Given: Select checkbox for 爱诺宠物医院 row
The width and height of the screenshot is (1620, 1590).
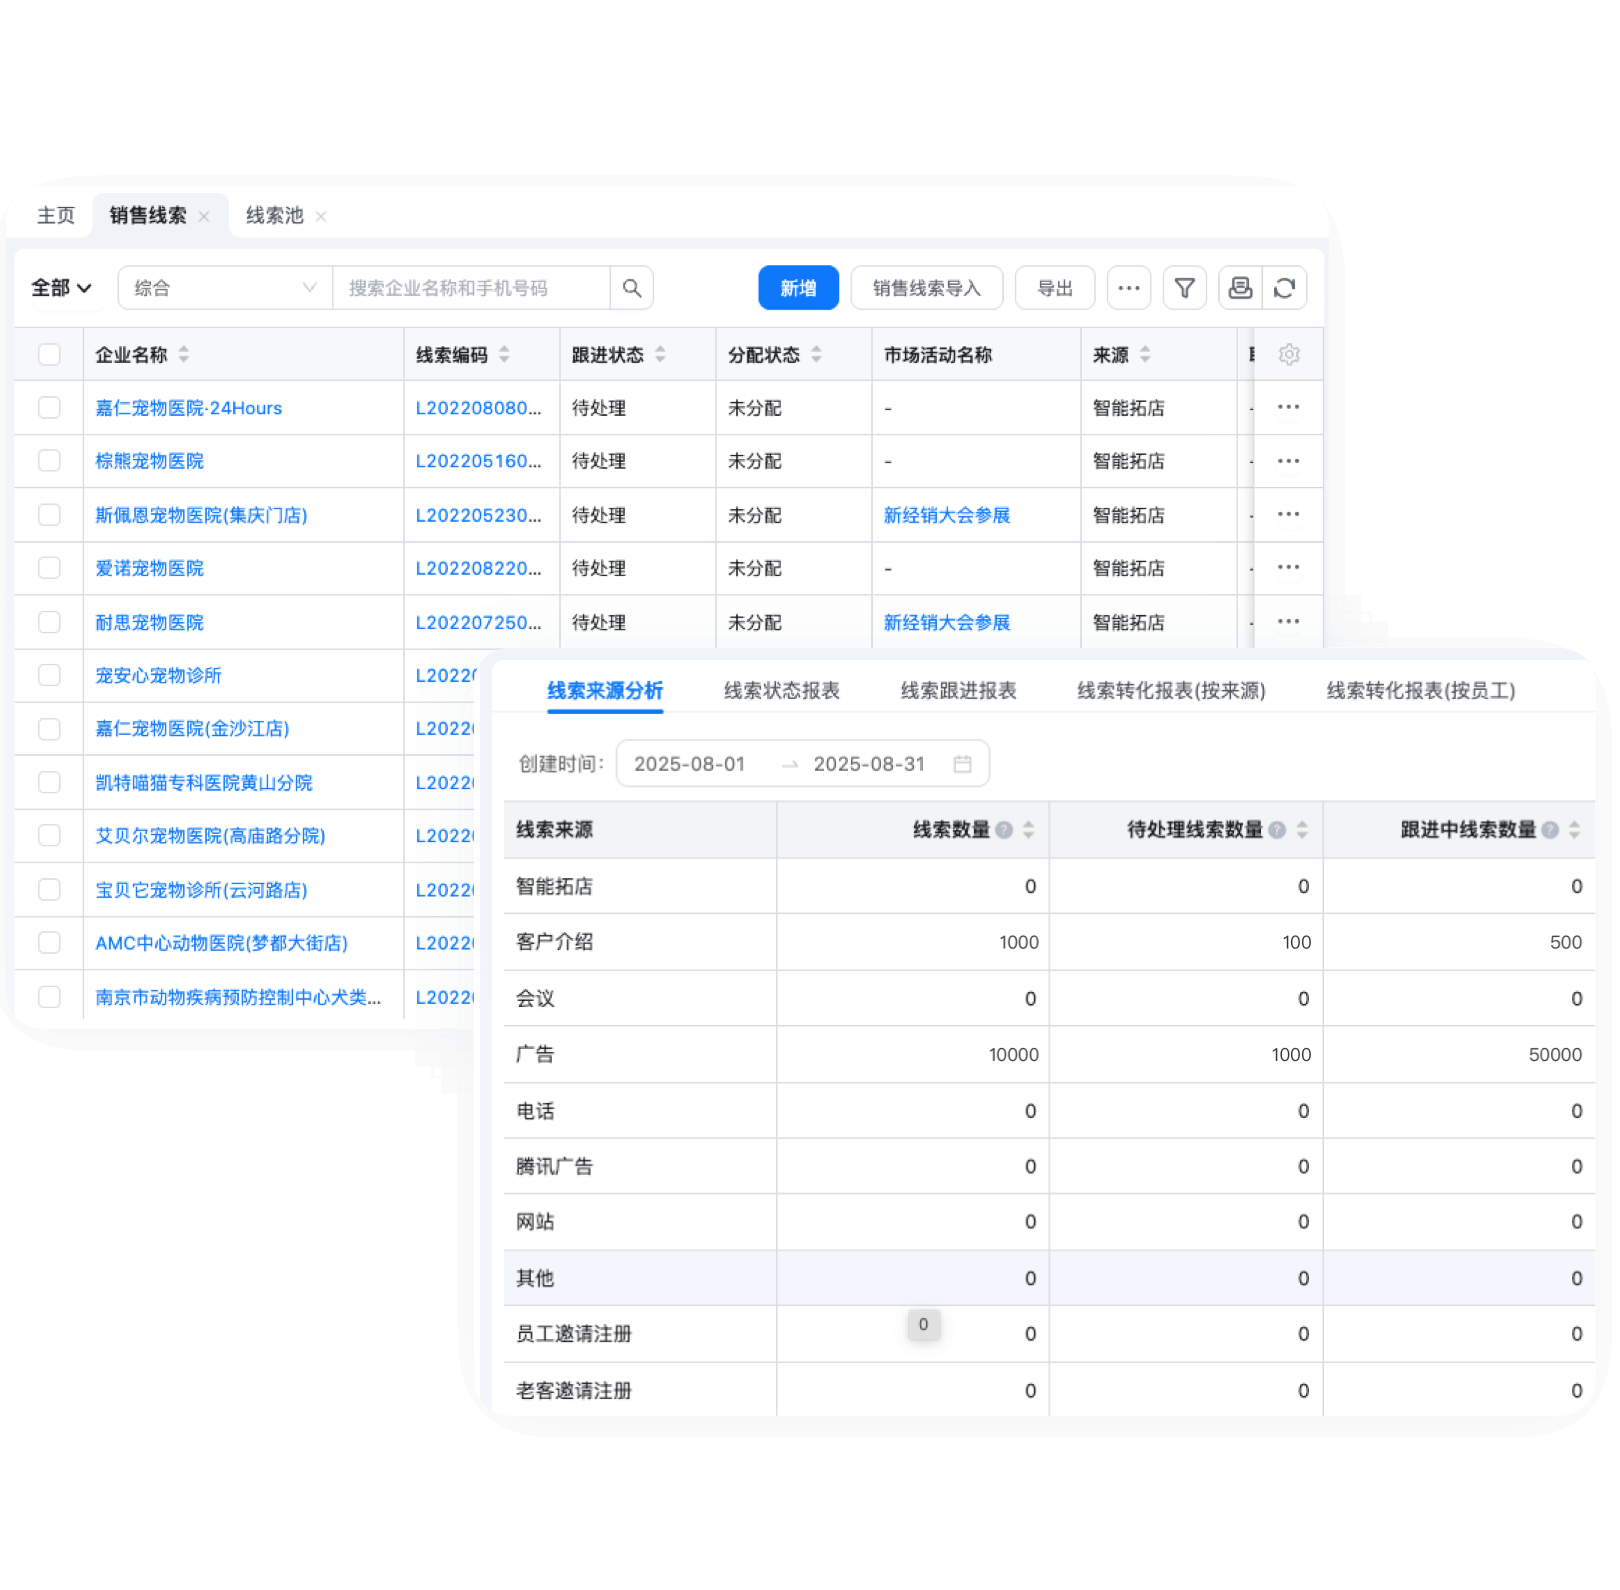Looking at the screenshot, I should pyautogui.click(x=49, y=568).
